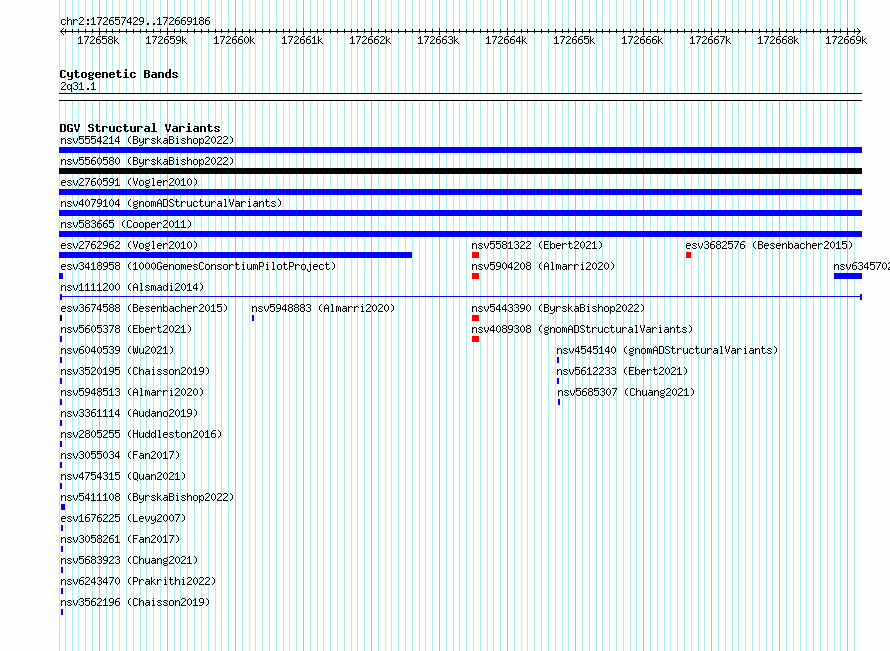This screenshot has height=651, width=890.
Task: Click the 2q31.1 band label
Action: click(x=78, y=86)
